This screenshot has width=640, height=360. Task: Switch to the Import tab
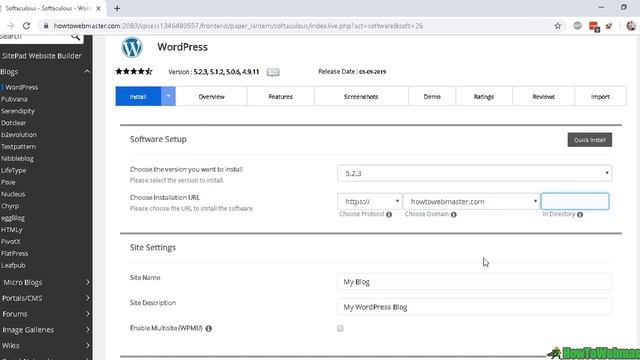point(600,96)
